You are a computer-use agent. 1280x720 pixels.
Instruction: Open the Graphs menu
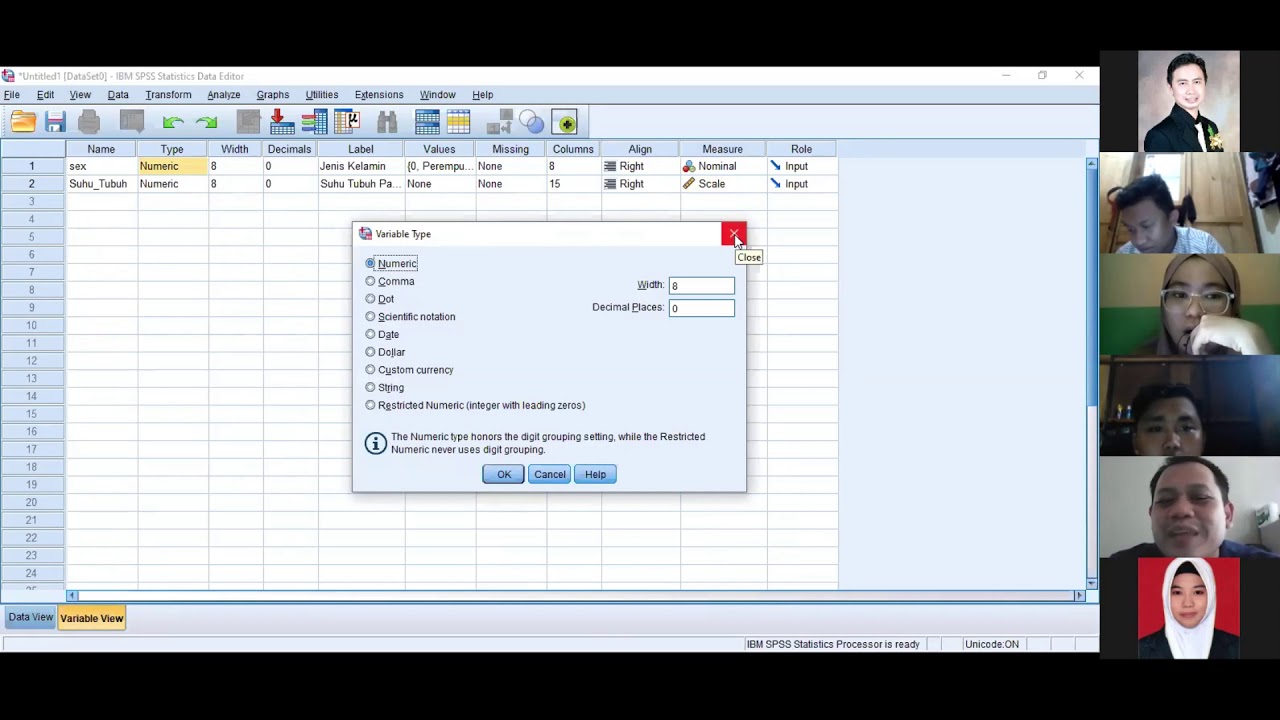(x=272, y=95)
